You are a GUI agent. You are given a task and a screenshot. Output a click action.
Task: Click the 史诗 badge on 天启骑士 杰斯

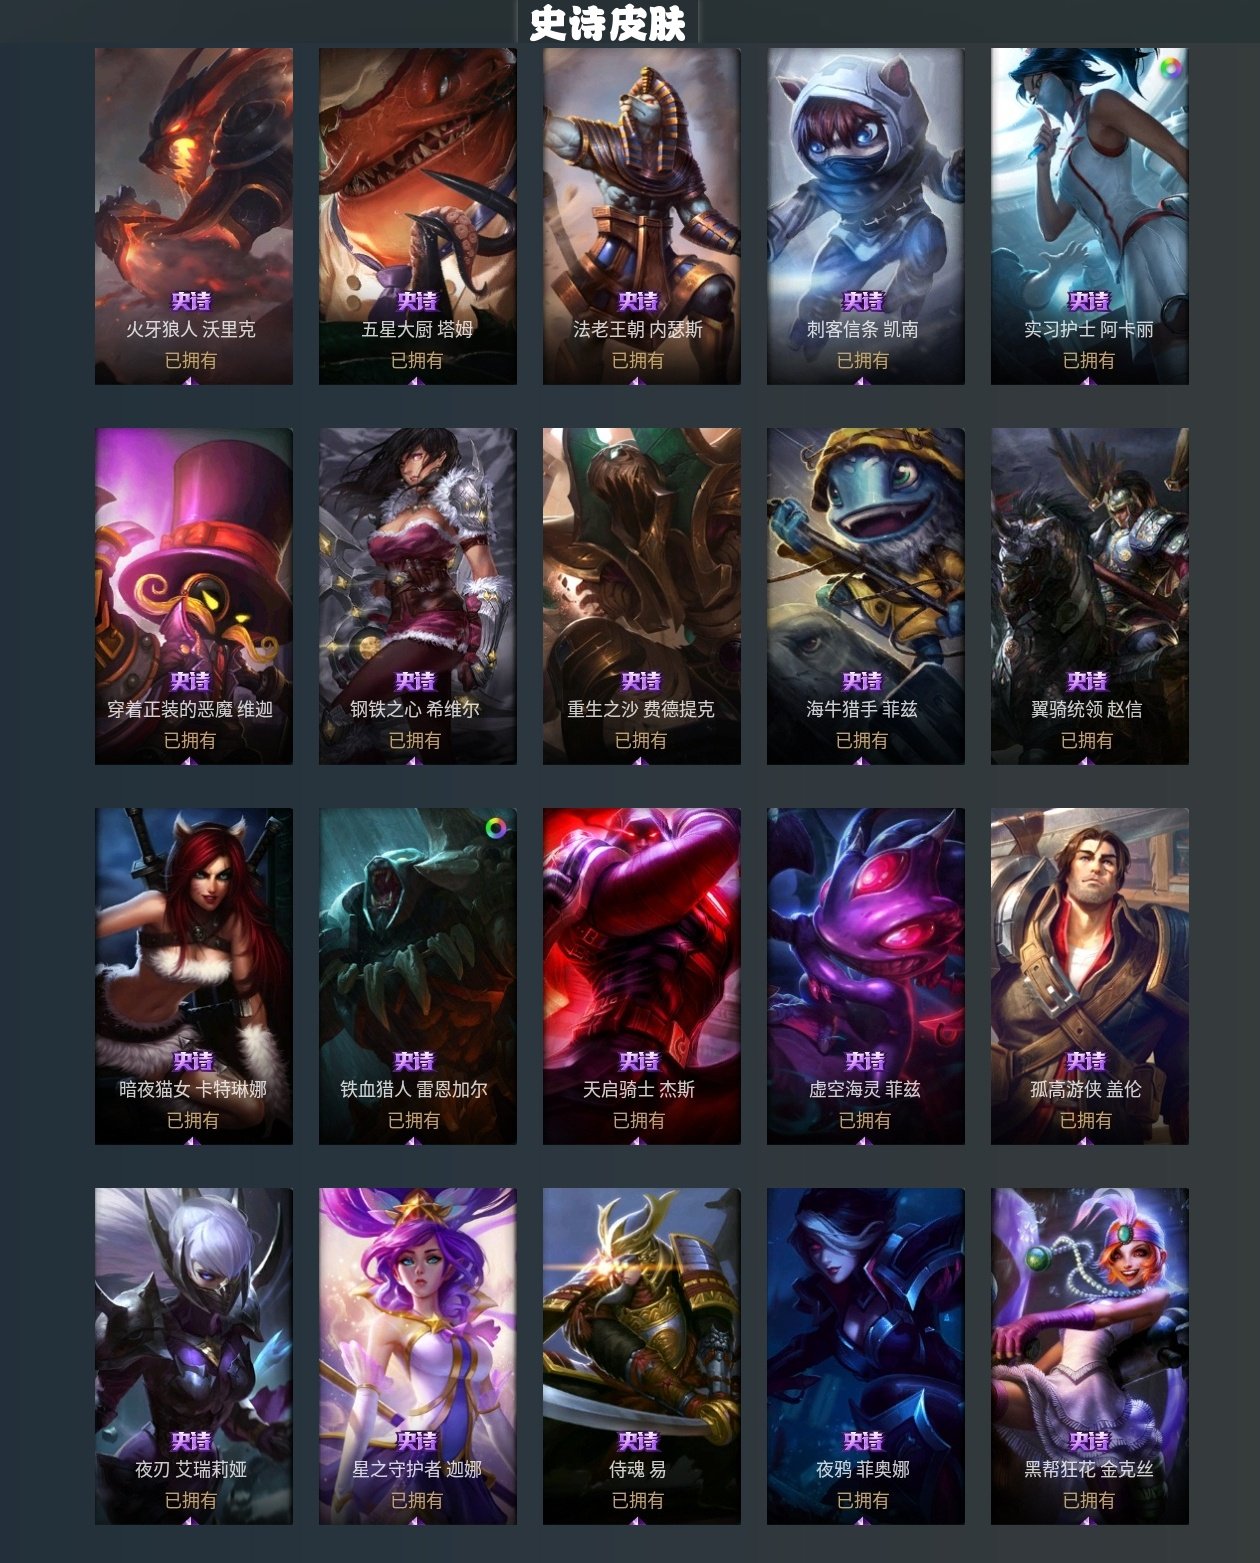coord(639,1061)
